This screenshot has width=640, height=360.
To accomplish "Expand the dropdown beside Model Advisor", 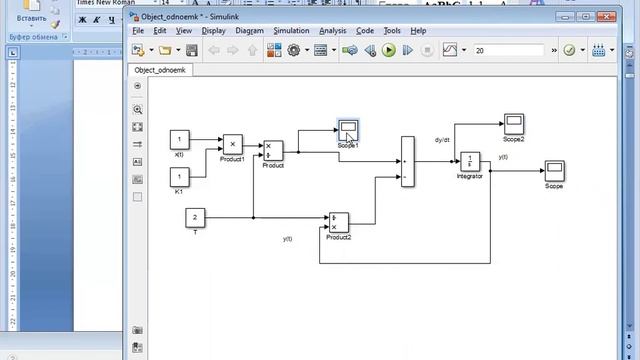I will point(583,50).
